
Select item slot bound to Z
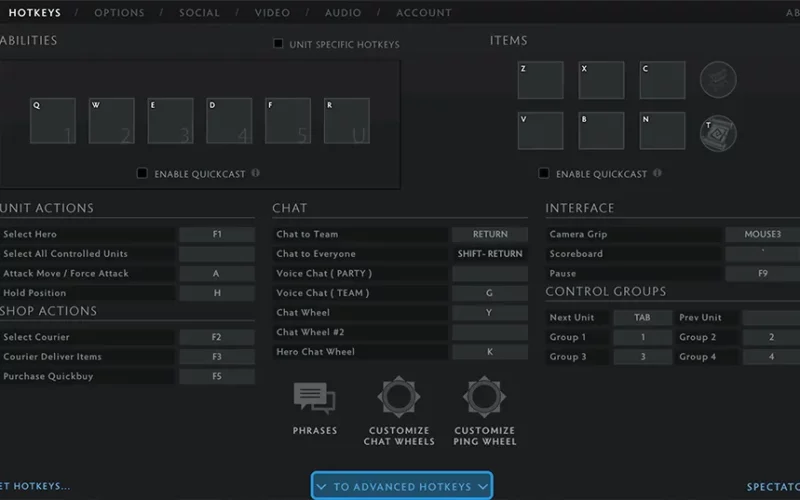(540, 80)
